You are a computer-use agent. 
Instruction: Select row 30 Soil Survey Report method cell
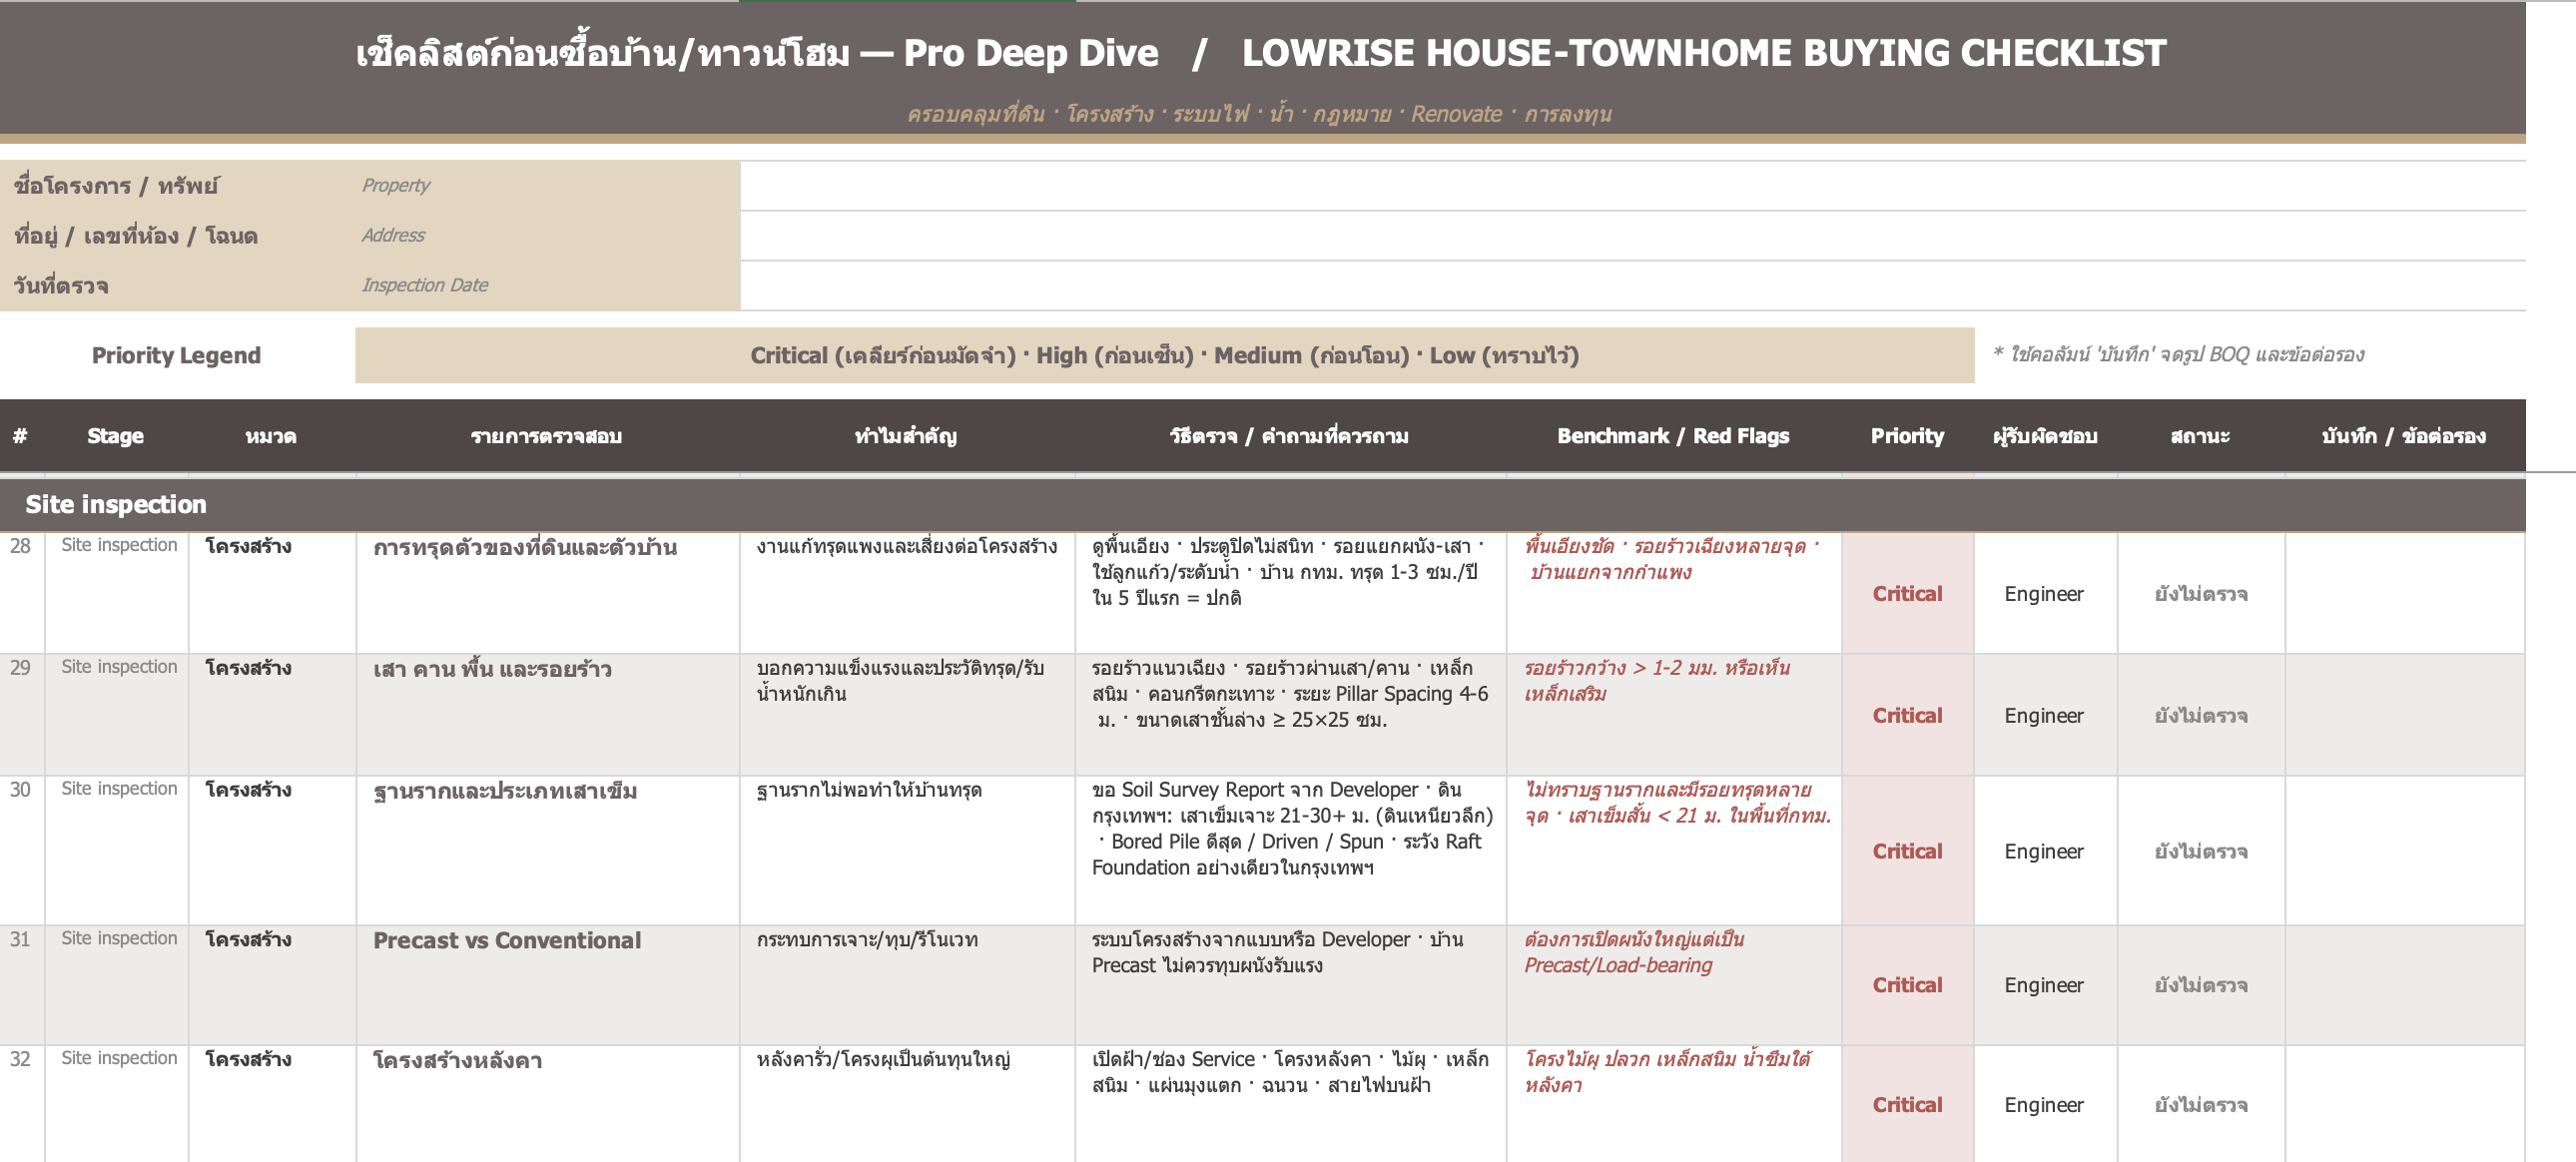[1291, 852]
